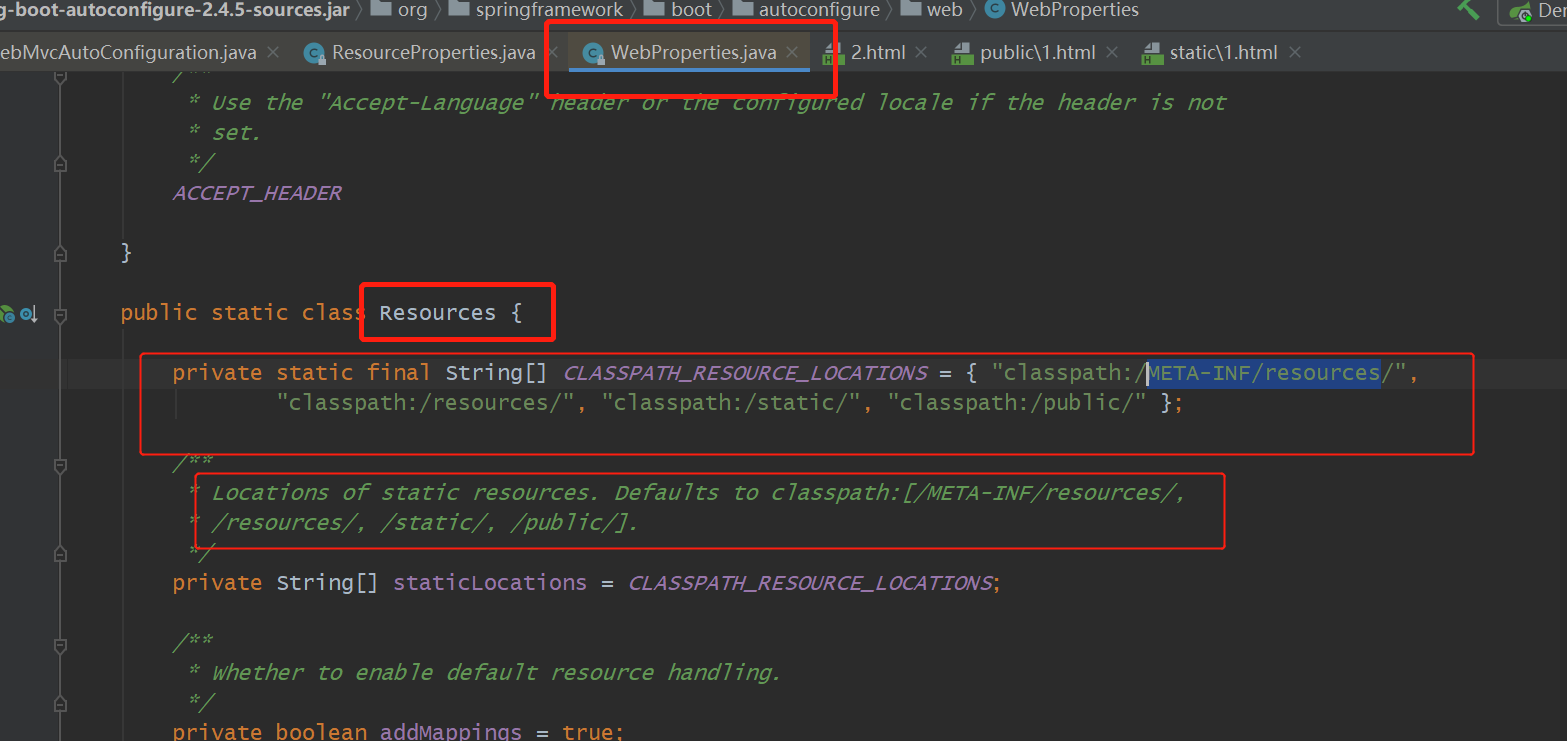Click the highlighted META-INF/resources text
Image resolution: width=1567 pixels, height=741 pixels.
click(1263, 373)
